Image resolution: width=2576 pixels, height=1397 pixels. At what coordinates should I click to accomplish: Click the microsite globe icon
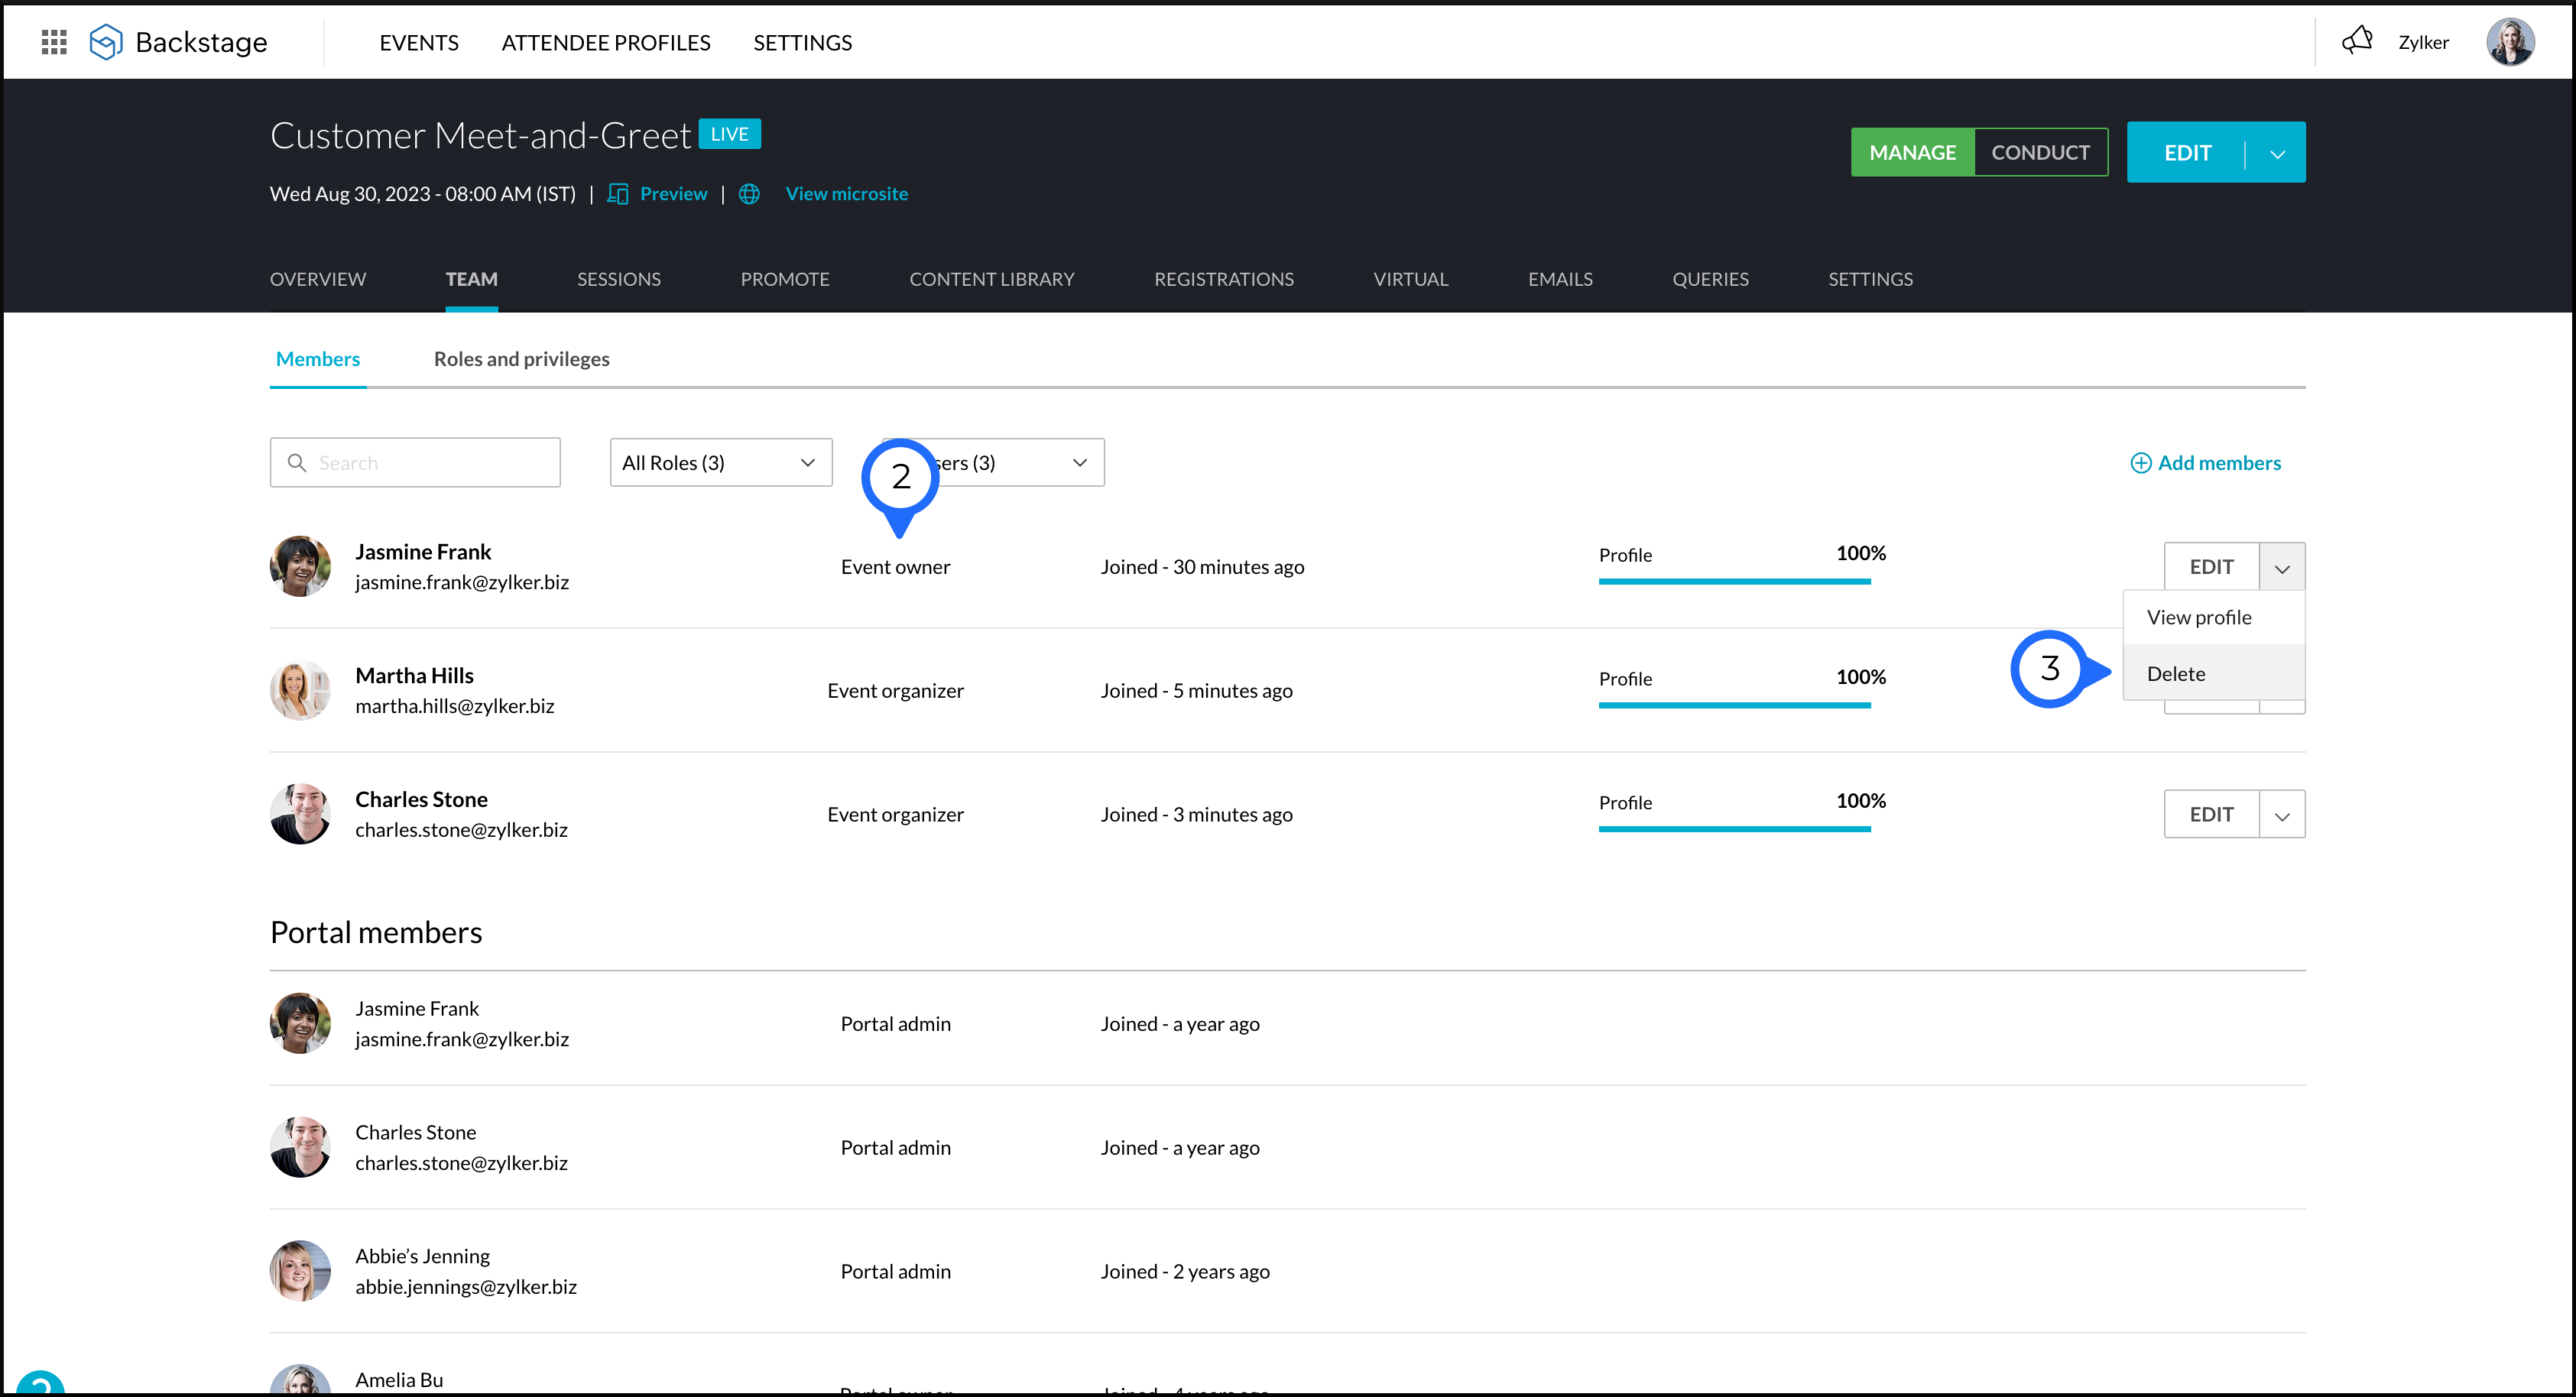749,194
